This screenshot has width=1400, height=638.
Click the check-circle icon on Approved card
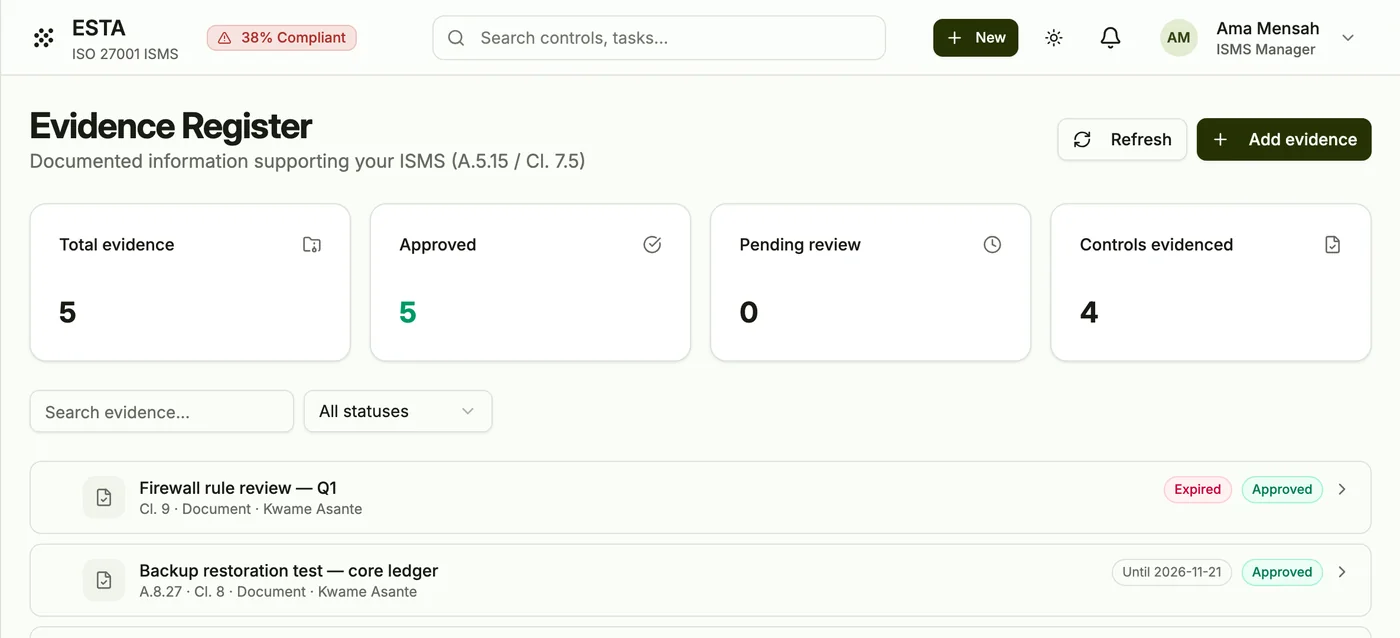pos(652,244)
